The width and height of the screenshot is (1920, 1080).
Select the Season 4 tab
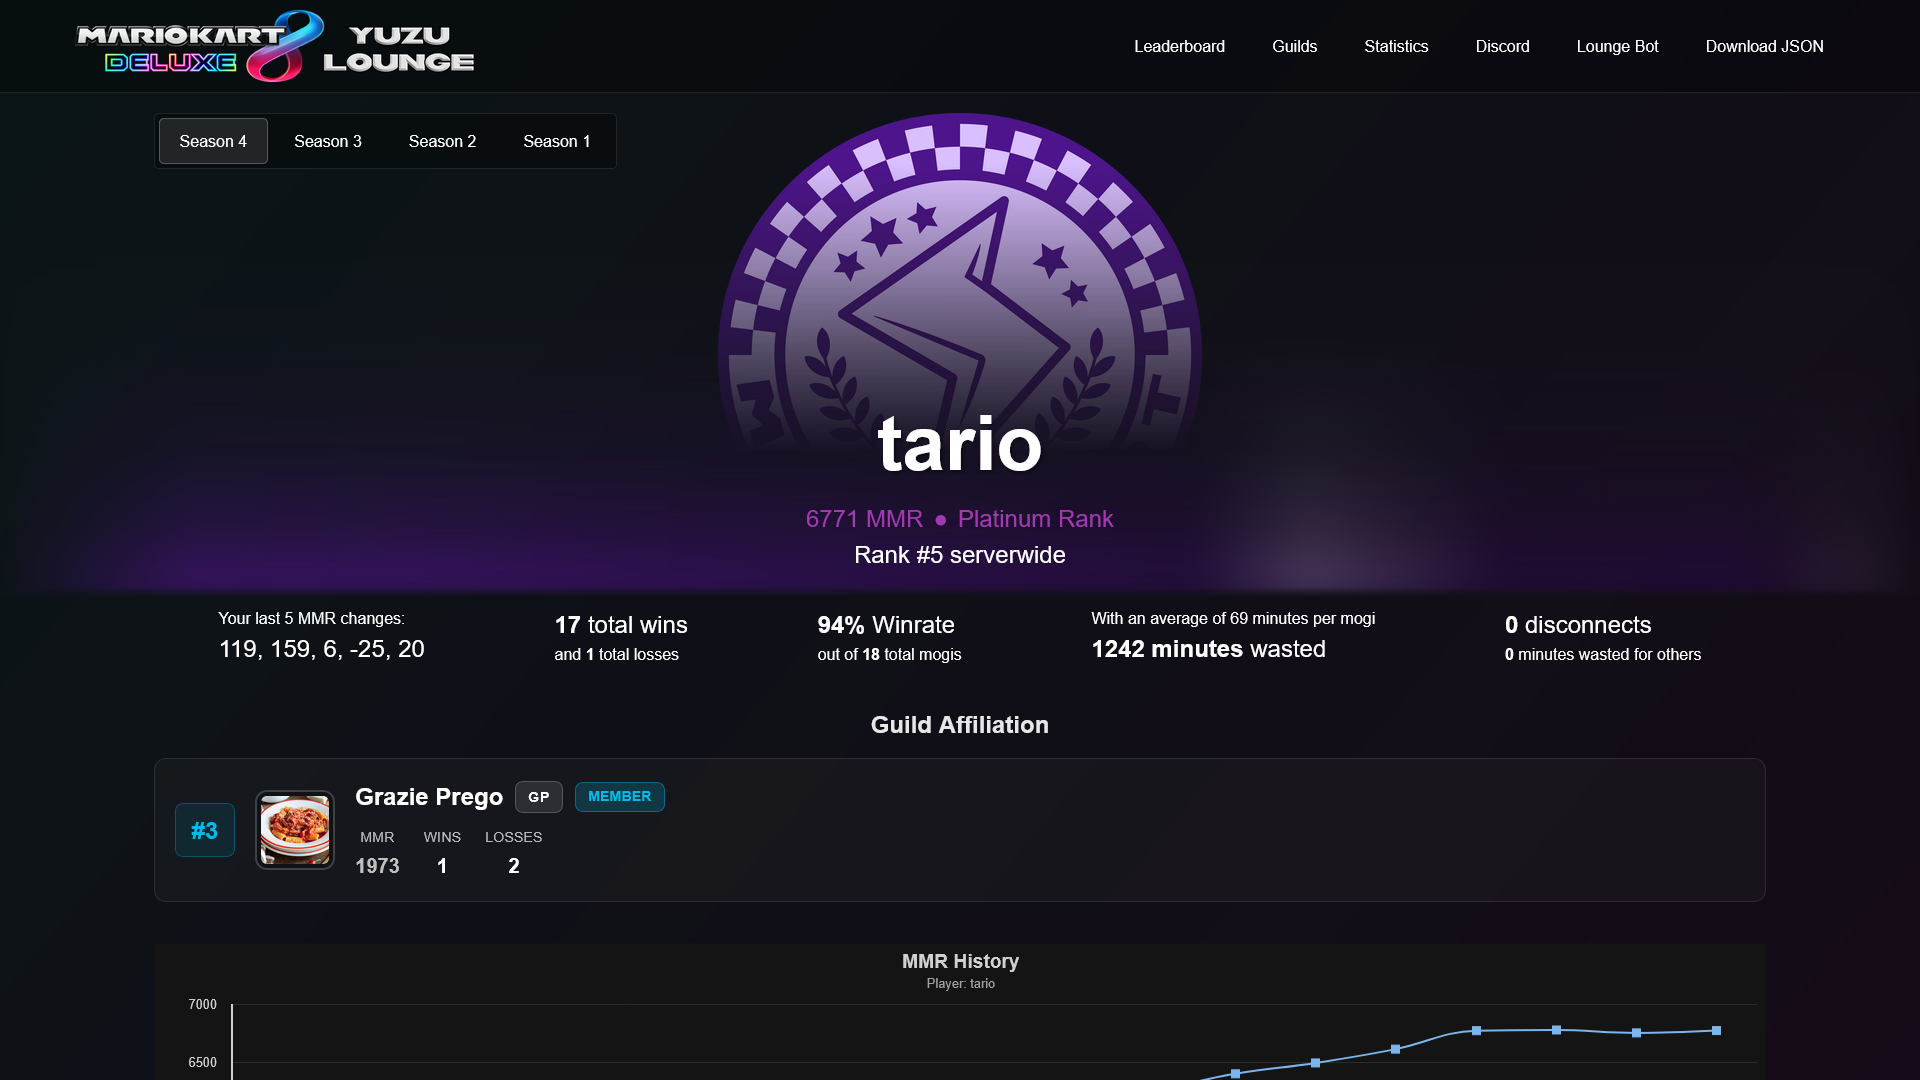(213, 141)
